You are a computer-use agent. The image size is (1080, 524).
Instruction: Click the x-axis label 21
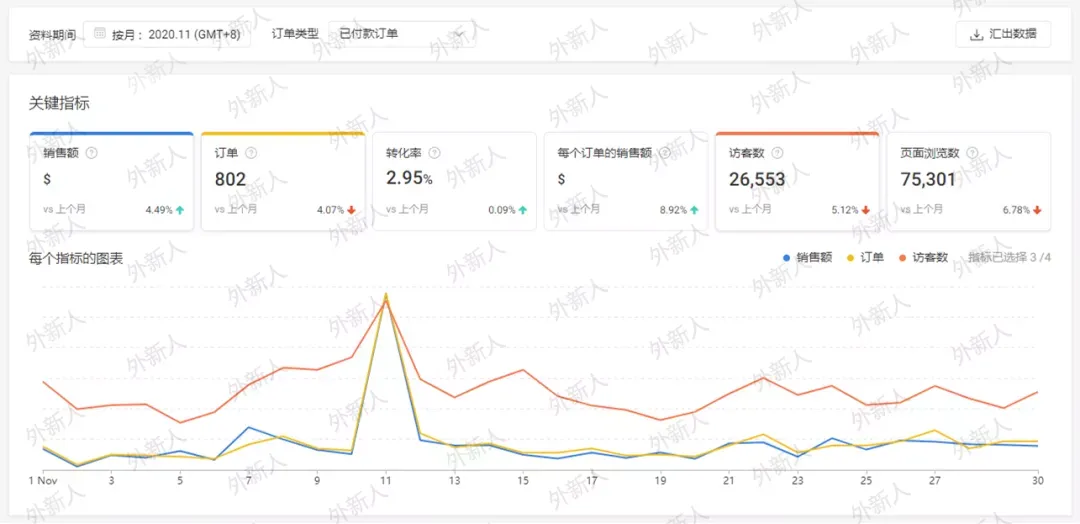click(x=729, y=480)
